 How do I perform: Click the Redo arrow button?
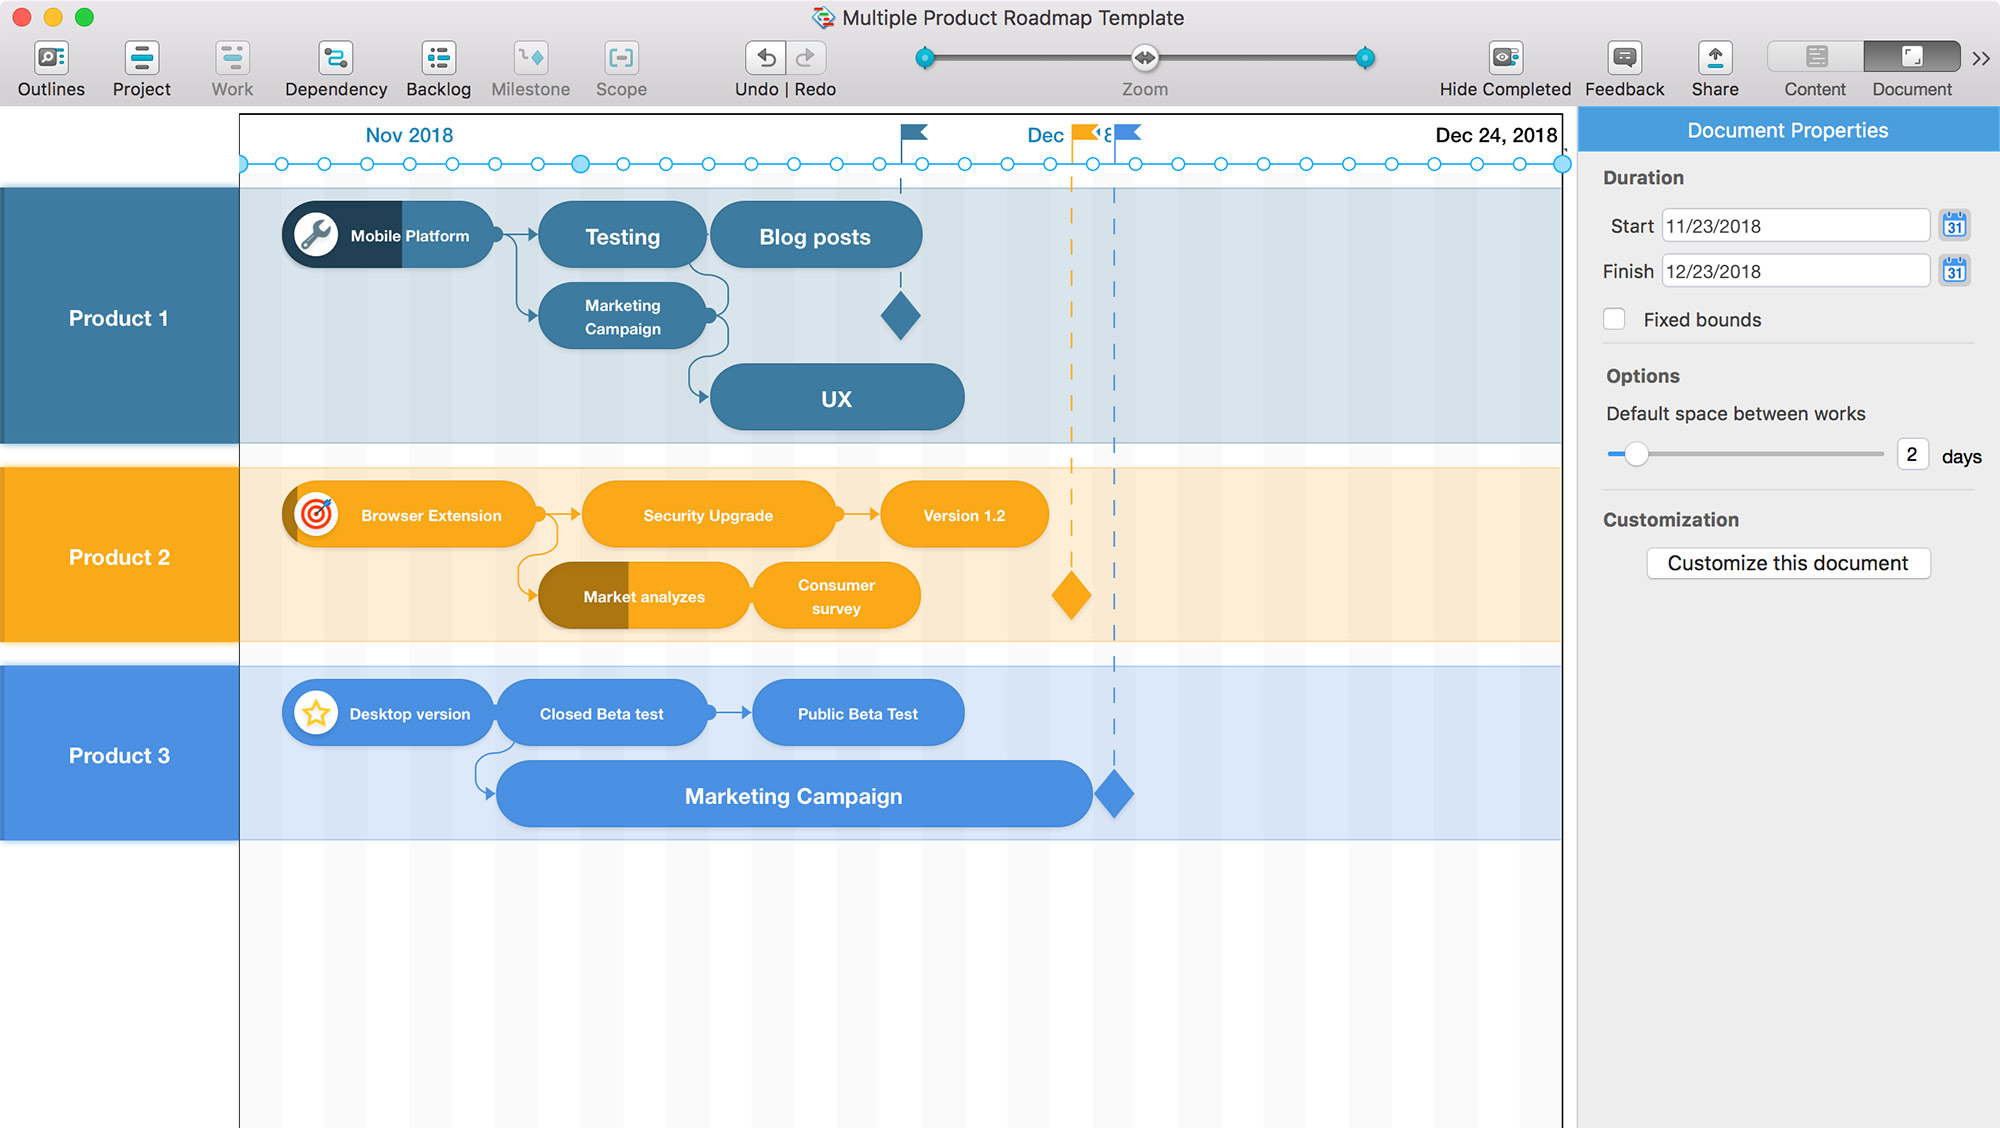[809, 58]
